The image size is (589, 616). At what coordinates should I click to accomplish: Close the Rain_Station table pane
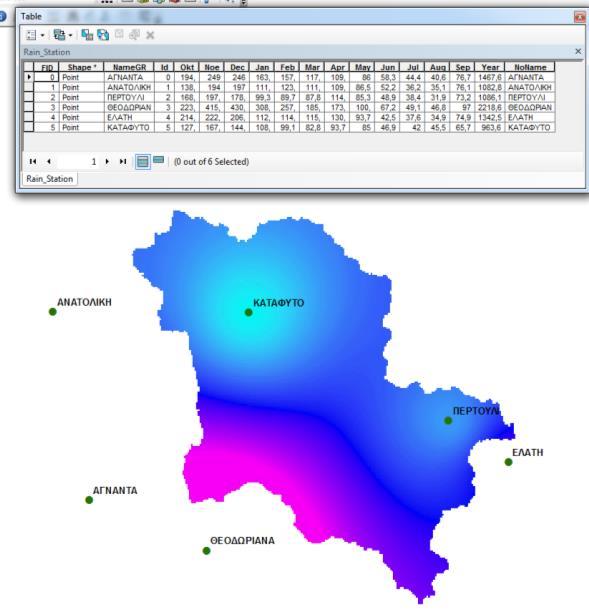(x=578, y=51)
